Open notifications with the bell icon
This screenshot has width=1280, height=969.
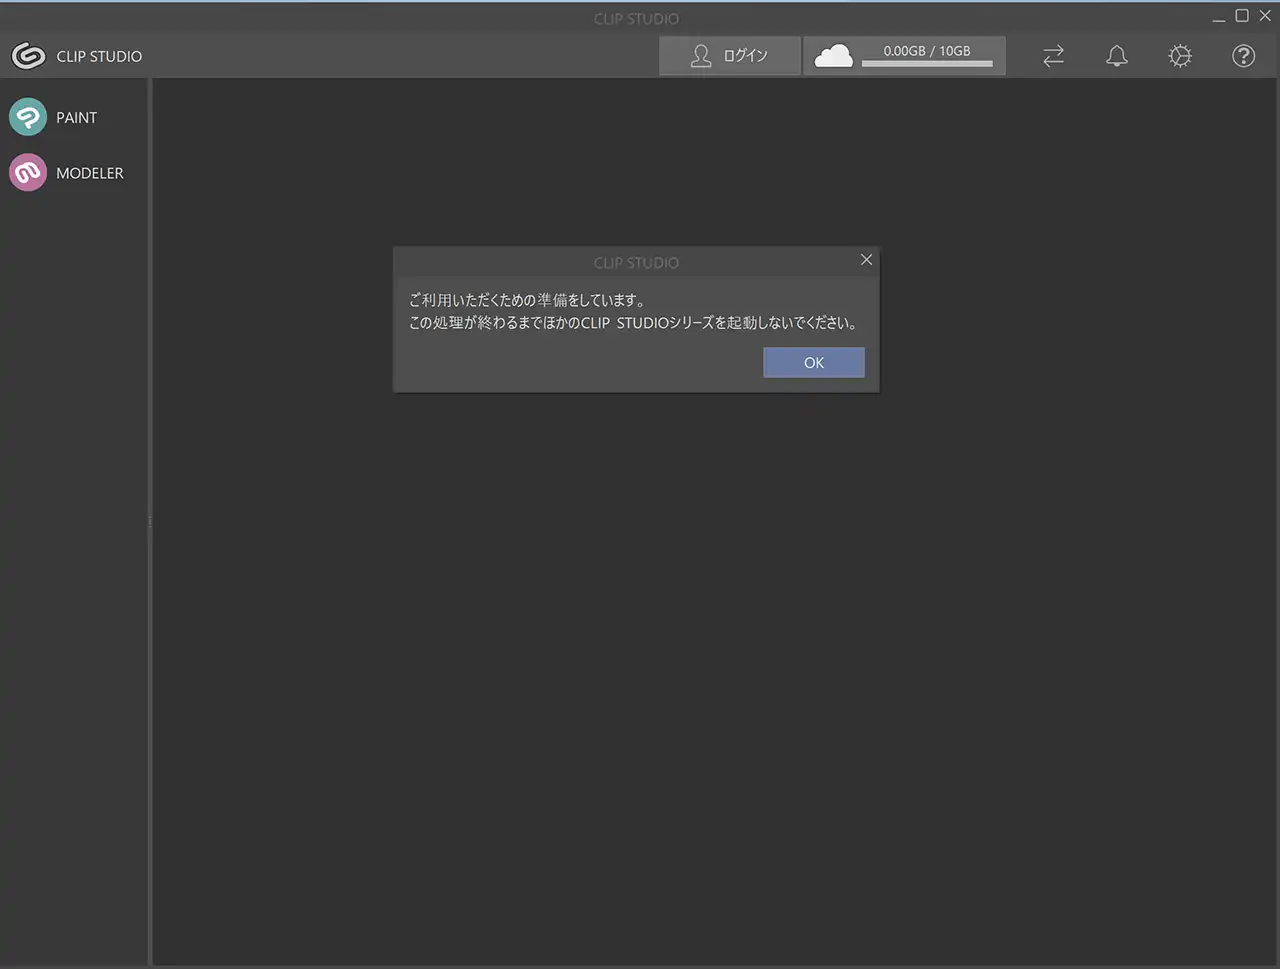click(x=1117, y=56)
